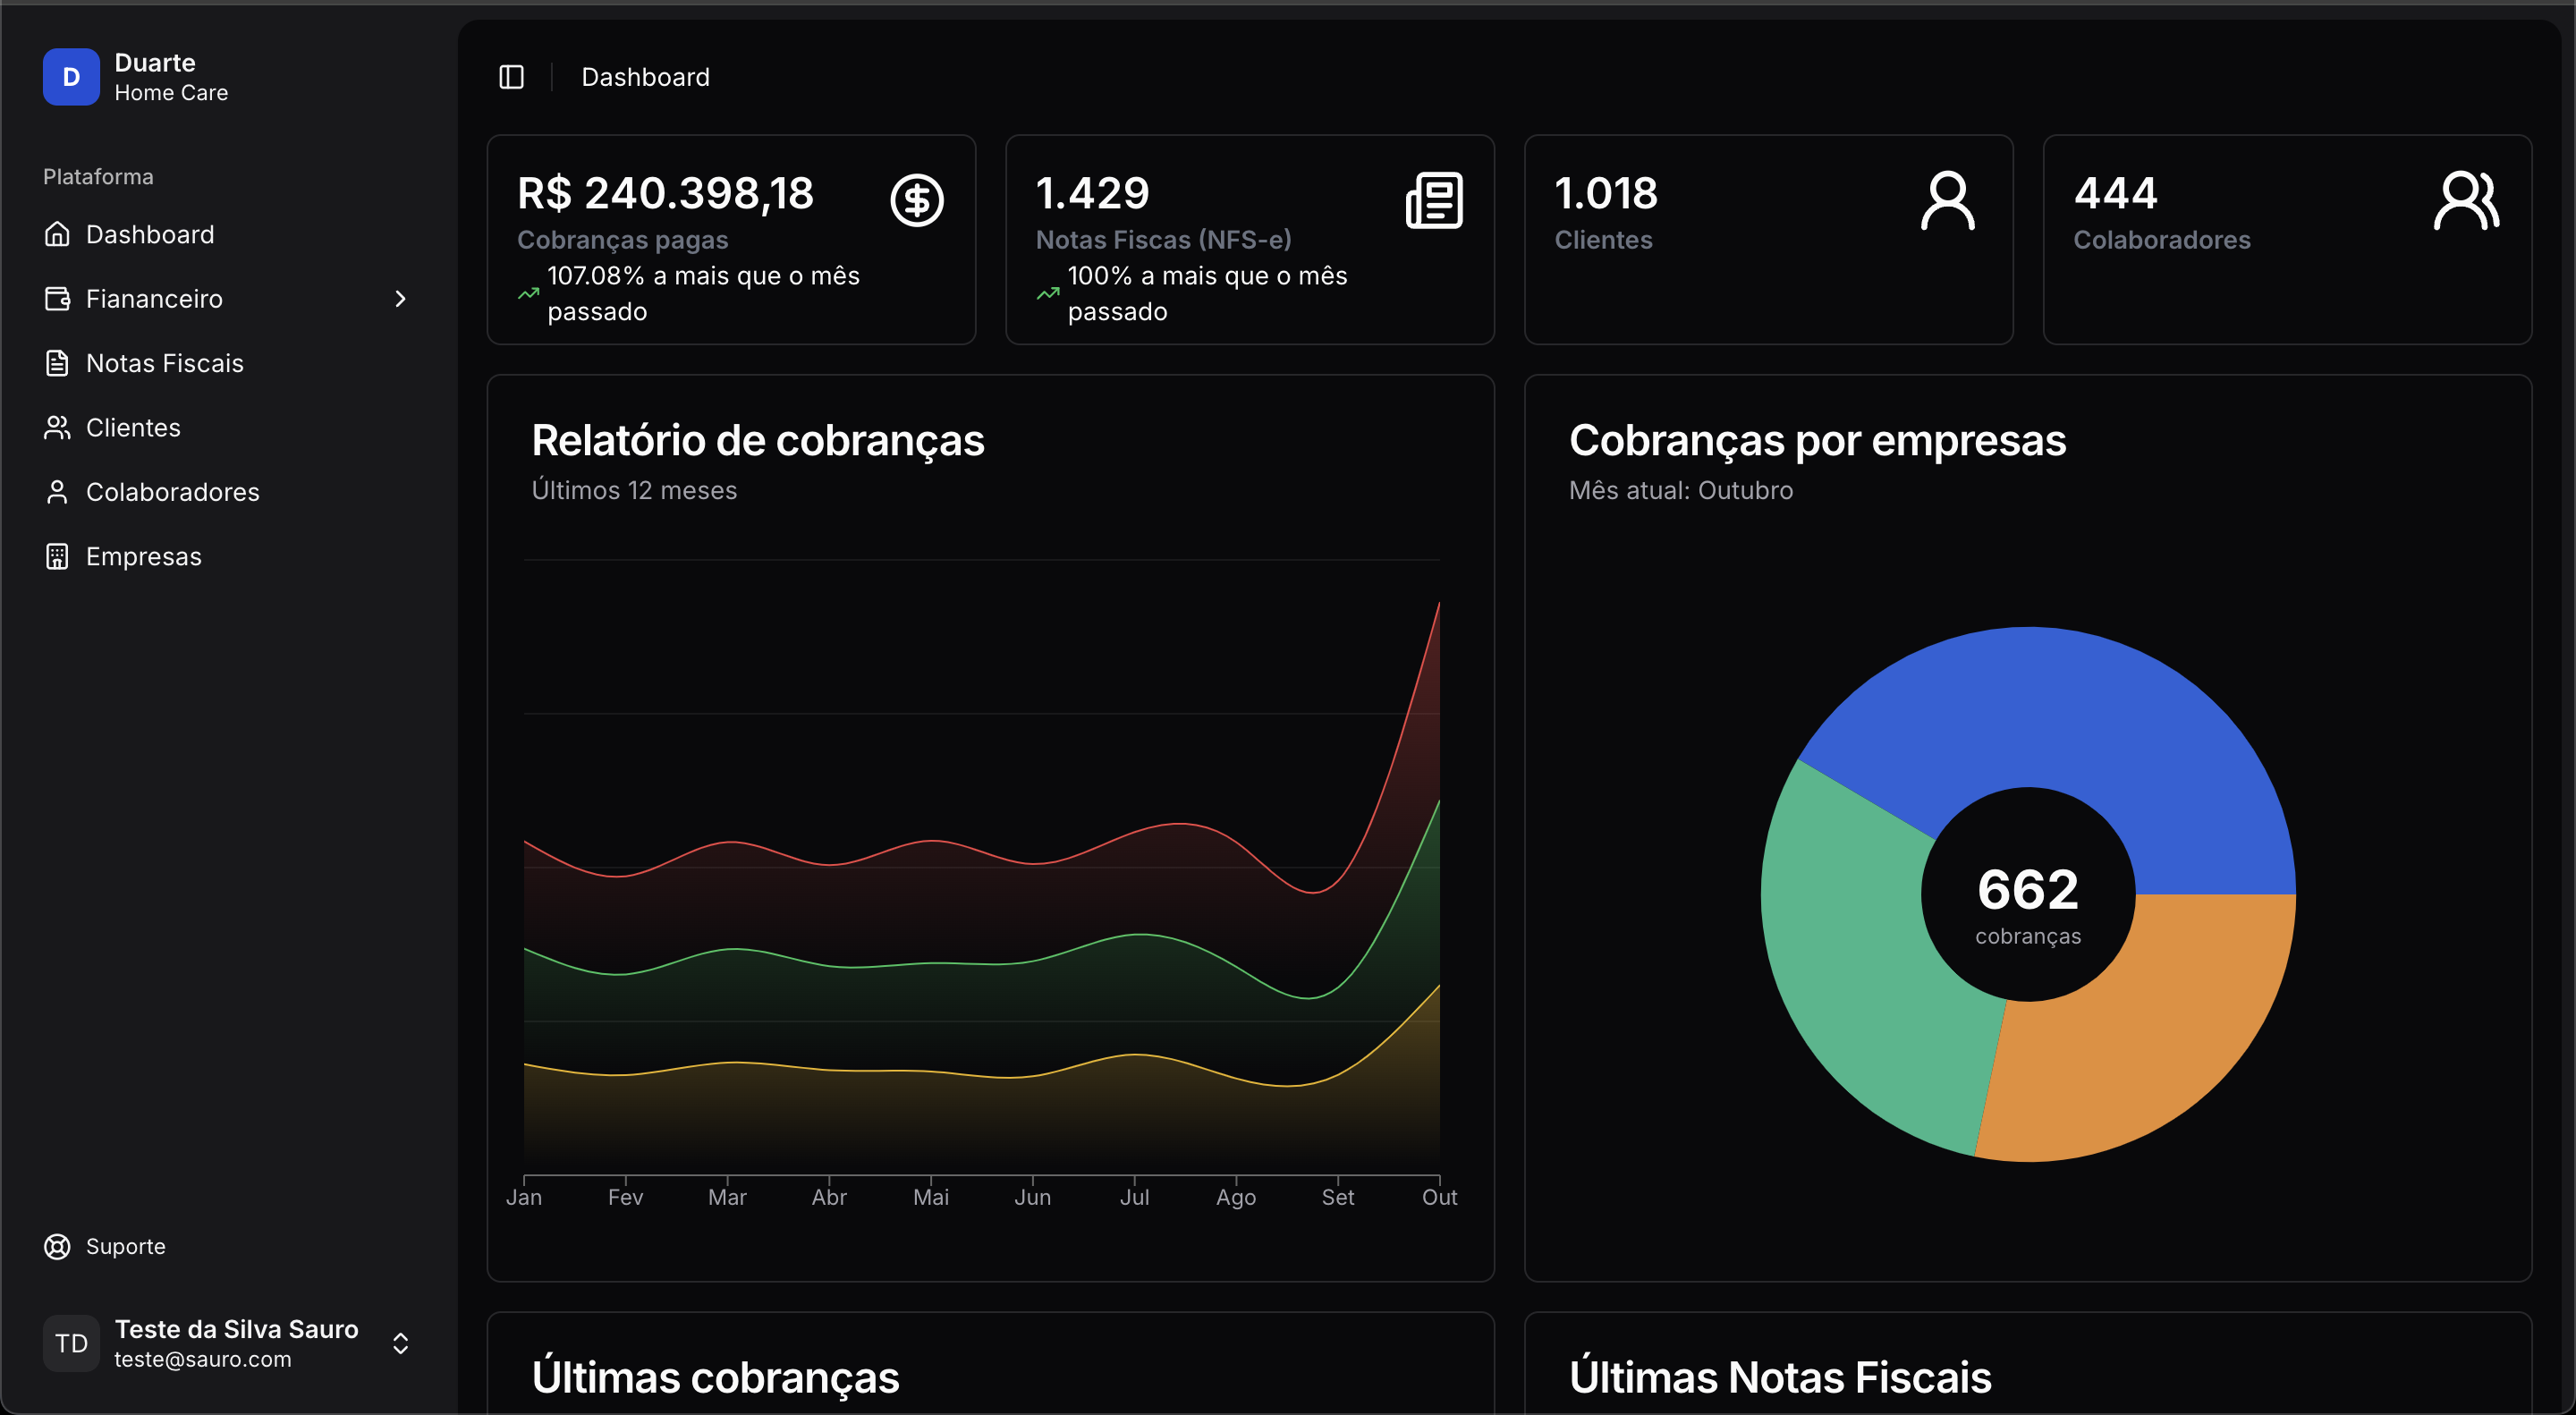Open the Fiananceiro menu item
This screenshot has height=1415, width=2576.
pyautogui.click(x=228, y=298)
